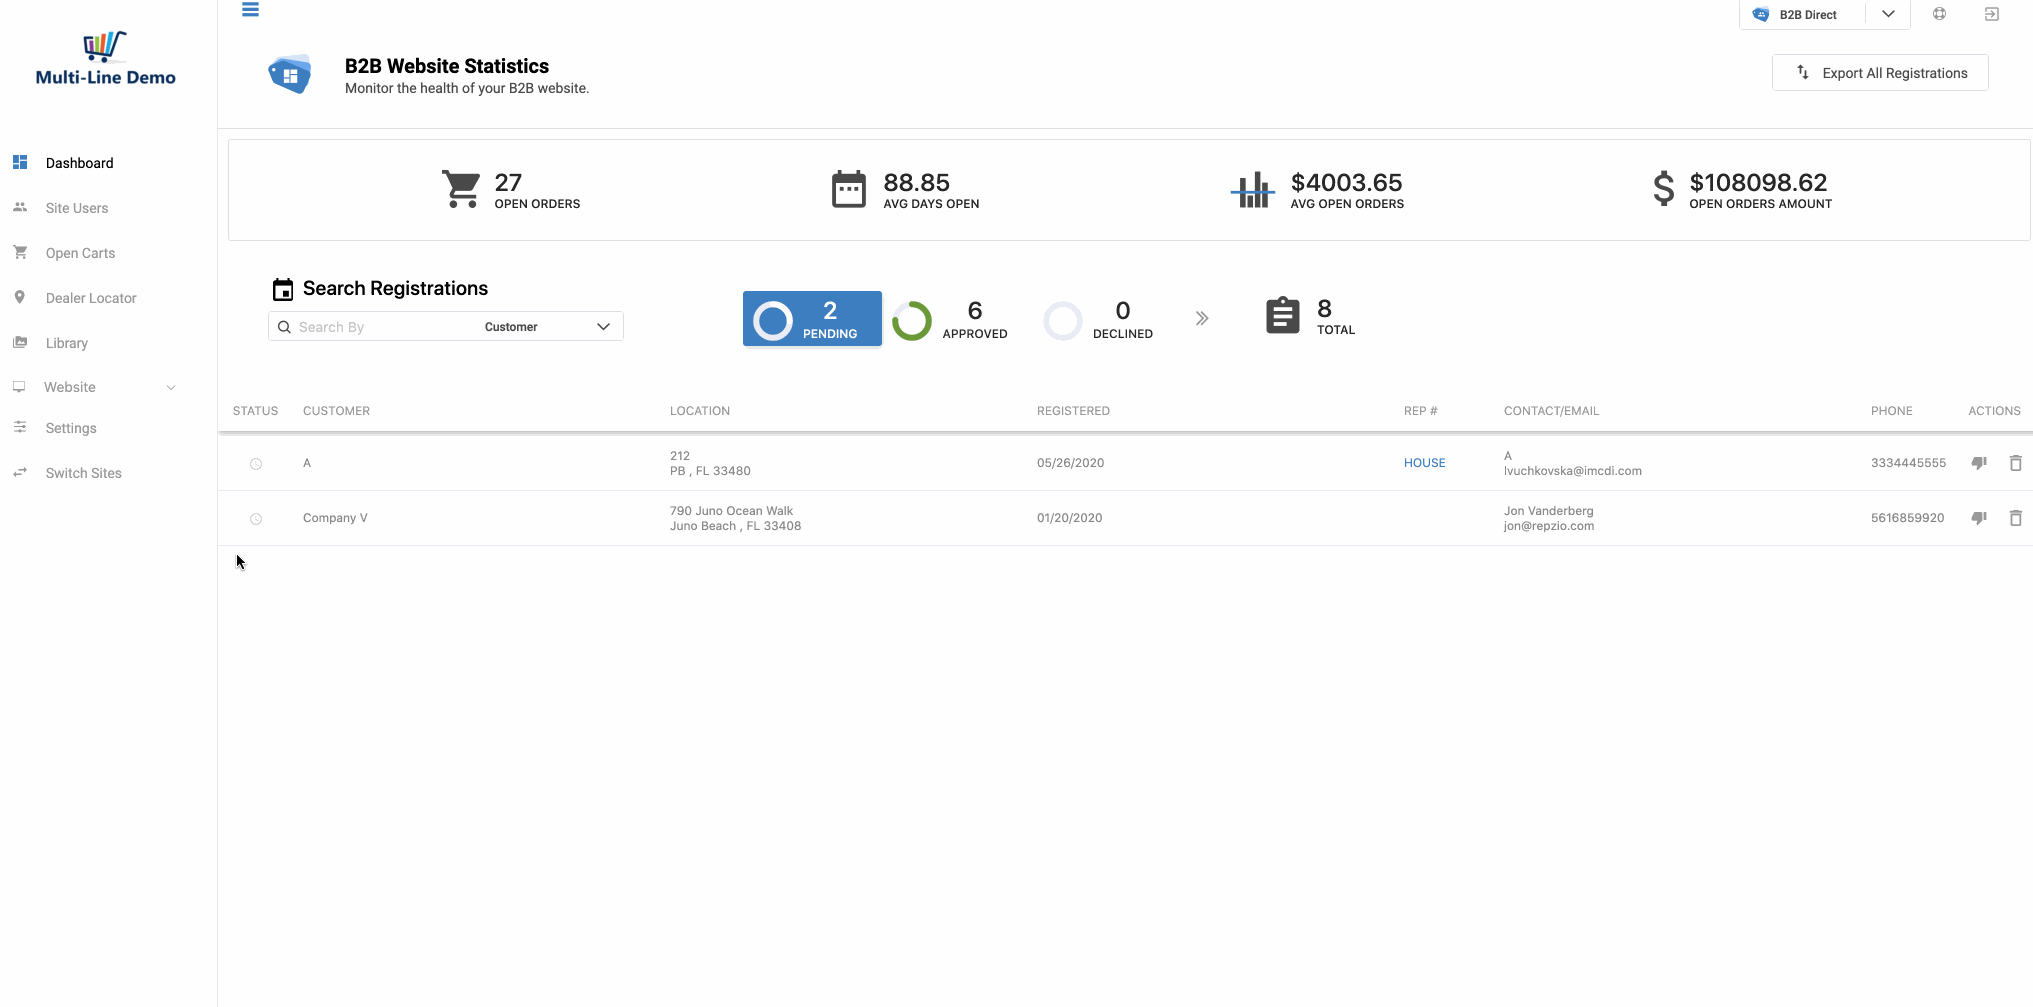Click the open orders cart icon
Viewport: 2033px width, 1007px height.
point(461,189)
